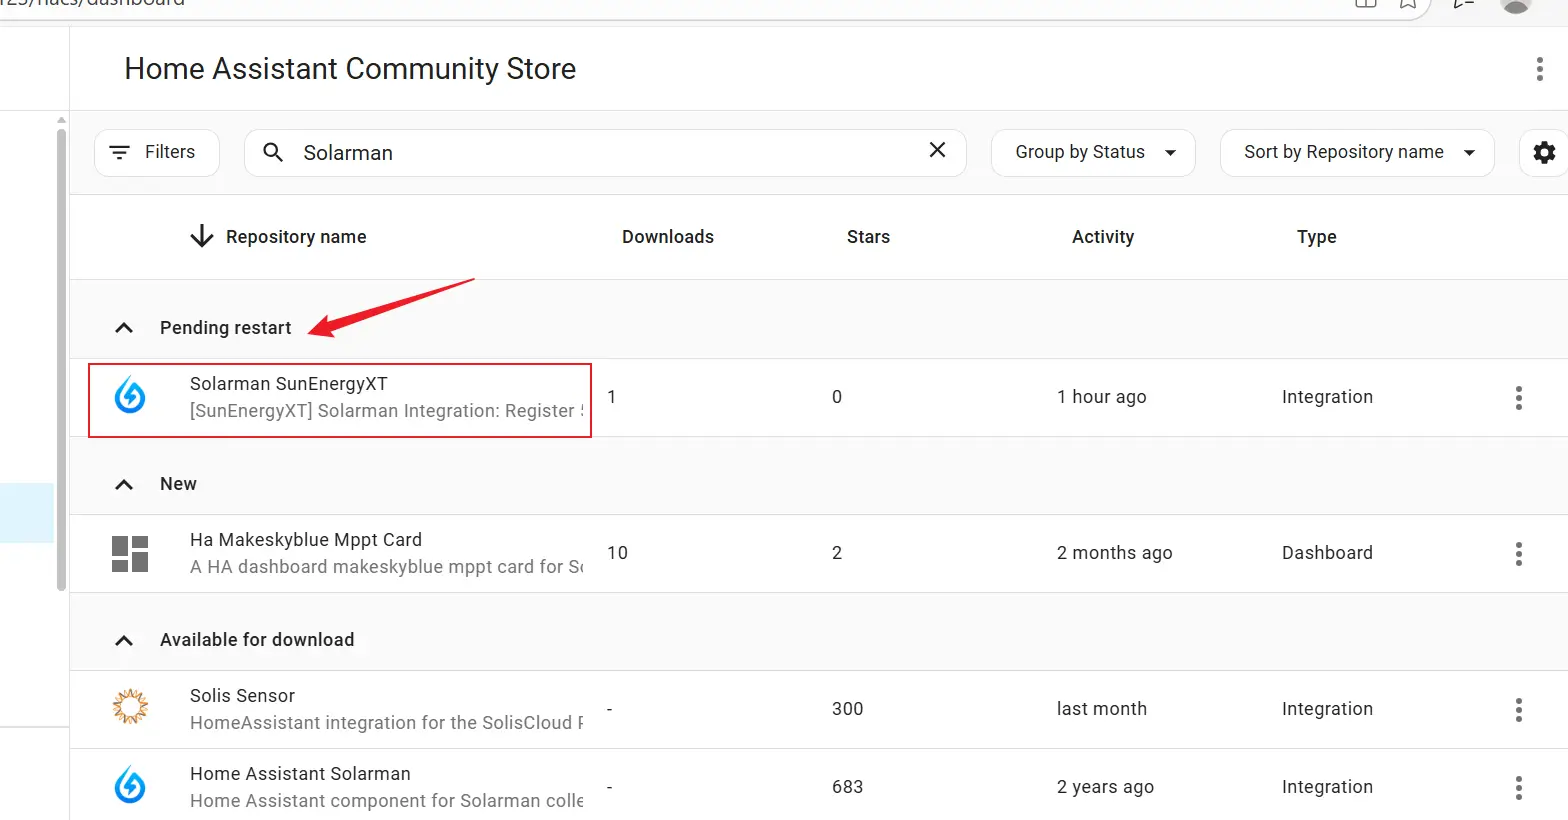Viewport: 1568px width, 820px height.
Task: Click the Solarman SunEnergyXT logo icon
Action: (x=130, y=396)
